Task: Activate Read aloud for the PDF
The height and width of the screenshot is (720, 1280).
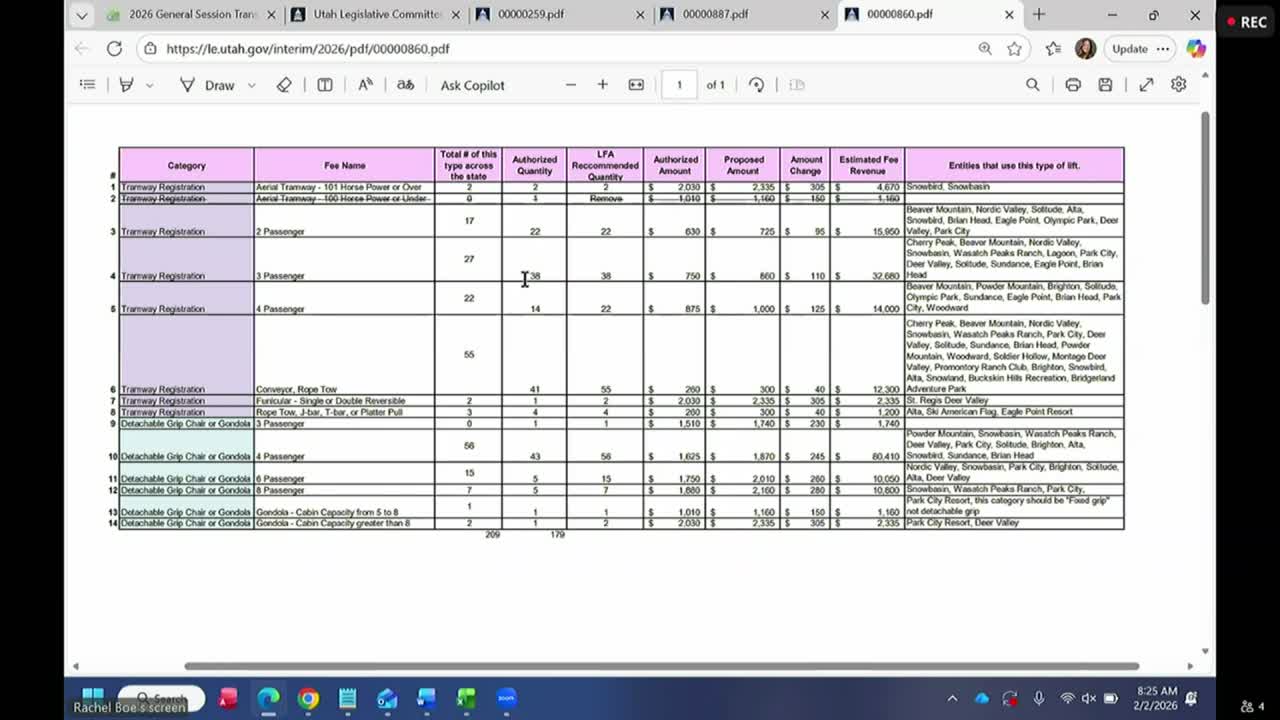Action: (x=364, y=85)
